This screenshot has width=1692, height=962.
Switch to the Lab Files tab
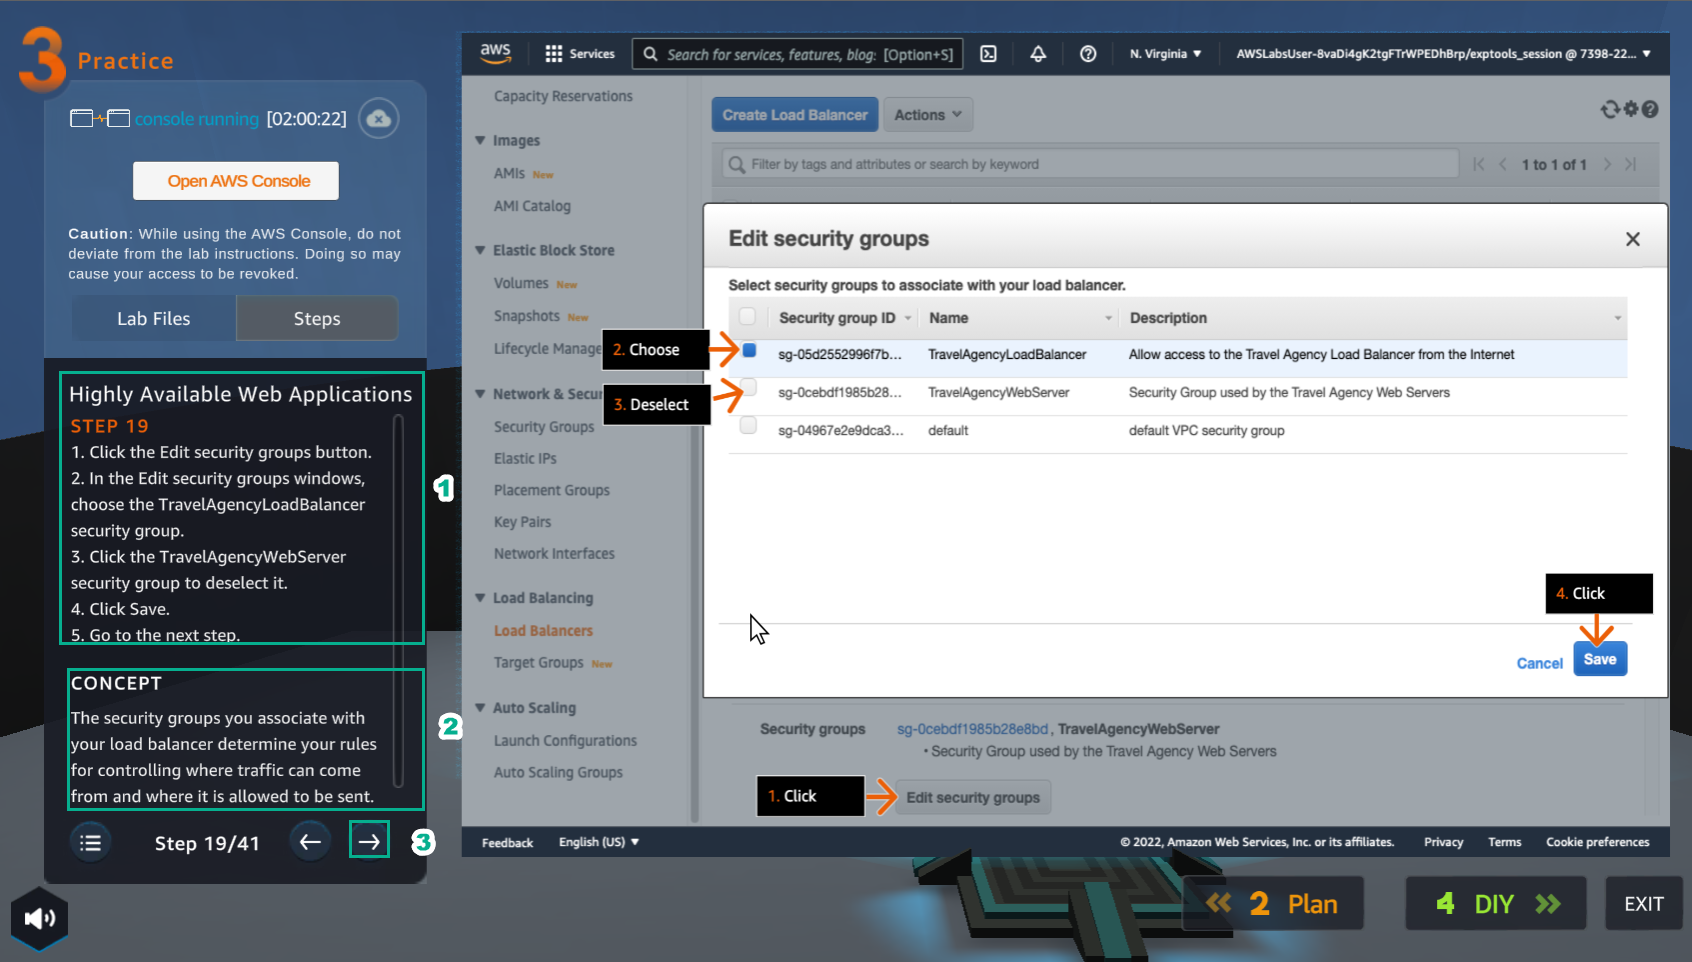tap(153, 318)
